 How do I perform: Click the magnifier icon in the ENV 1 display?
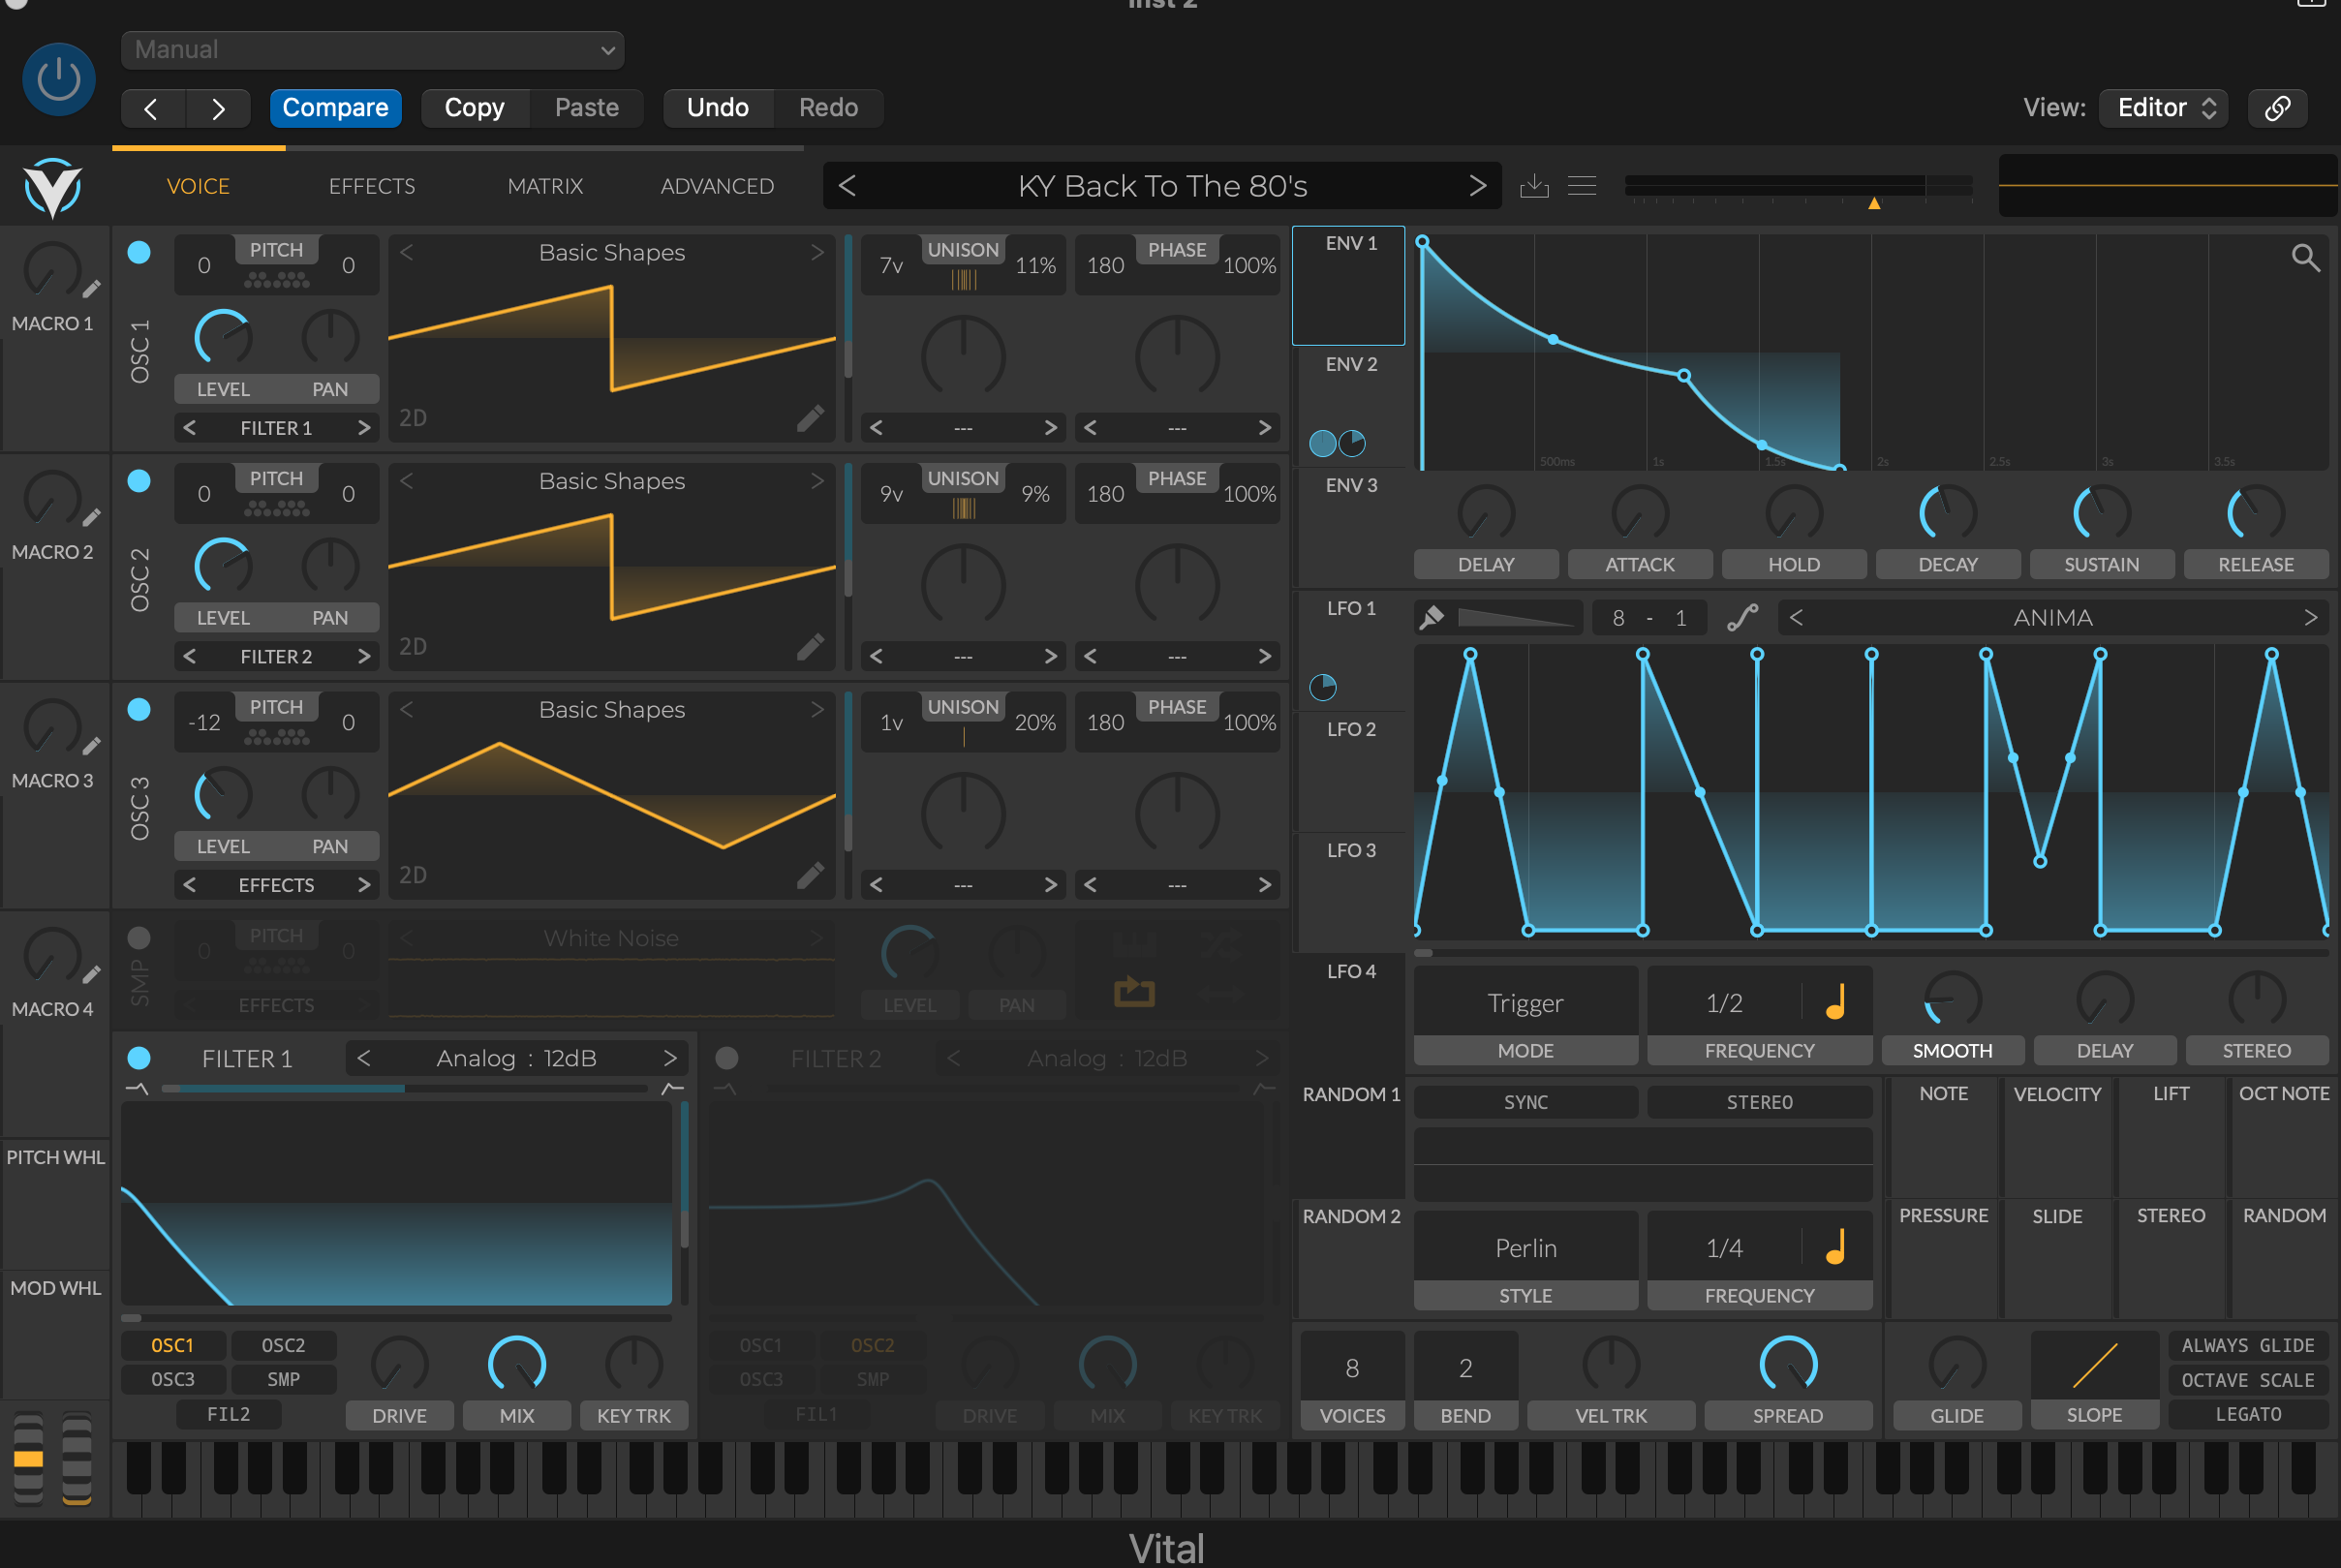pos(2306,258)
